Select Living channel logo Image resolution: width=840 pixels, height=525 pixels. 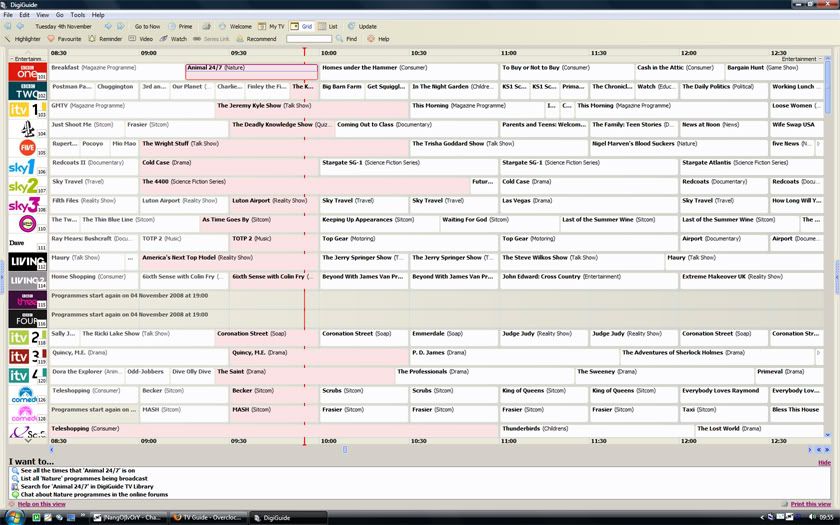tap(28, 262)
